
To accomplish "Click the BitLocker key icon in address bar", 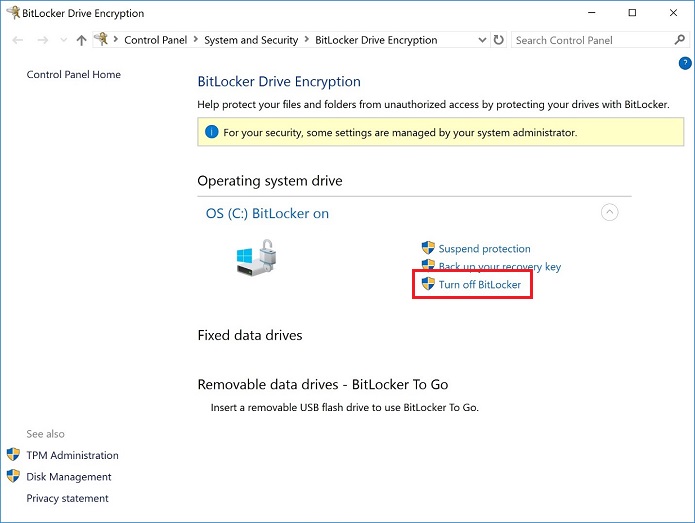I will (x=102, y=39).
